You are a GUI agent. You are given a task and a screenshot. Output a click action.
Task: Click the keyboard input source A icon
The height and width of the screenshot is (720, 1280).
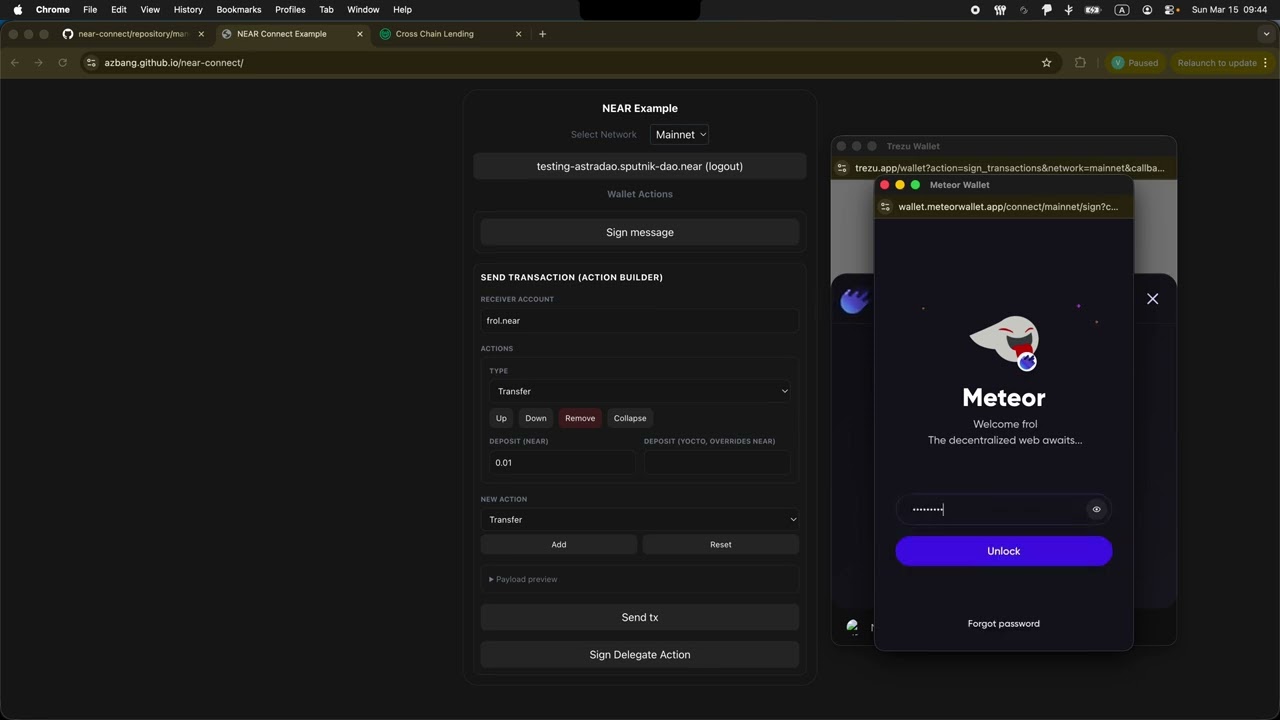click(x=1122, y=9)
